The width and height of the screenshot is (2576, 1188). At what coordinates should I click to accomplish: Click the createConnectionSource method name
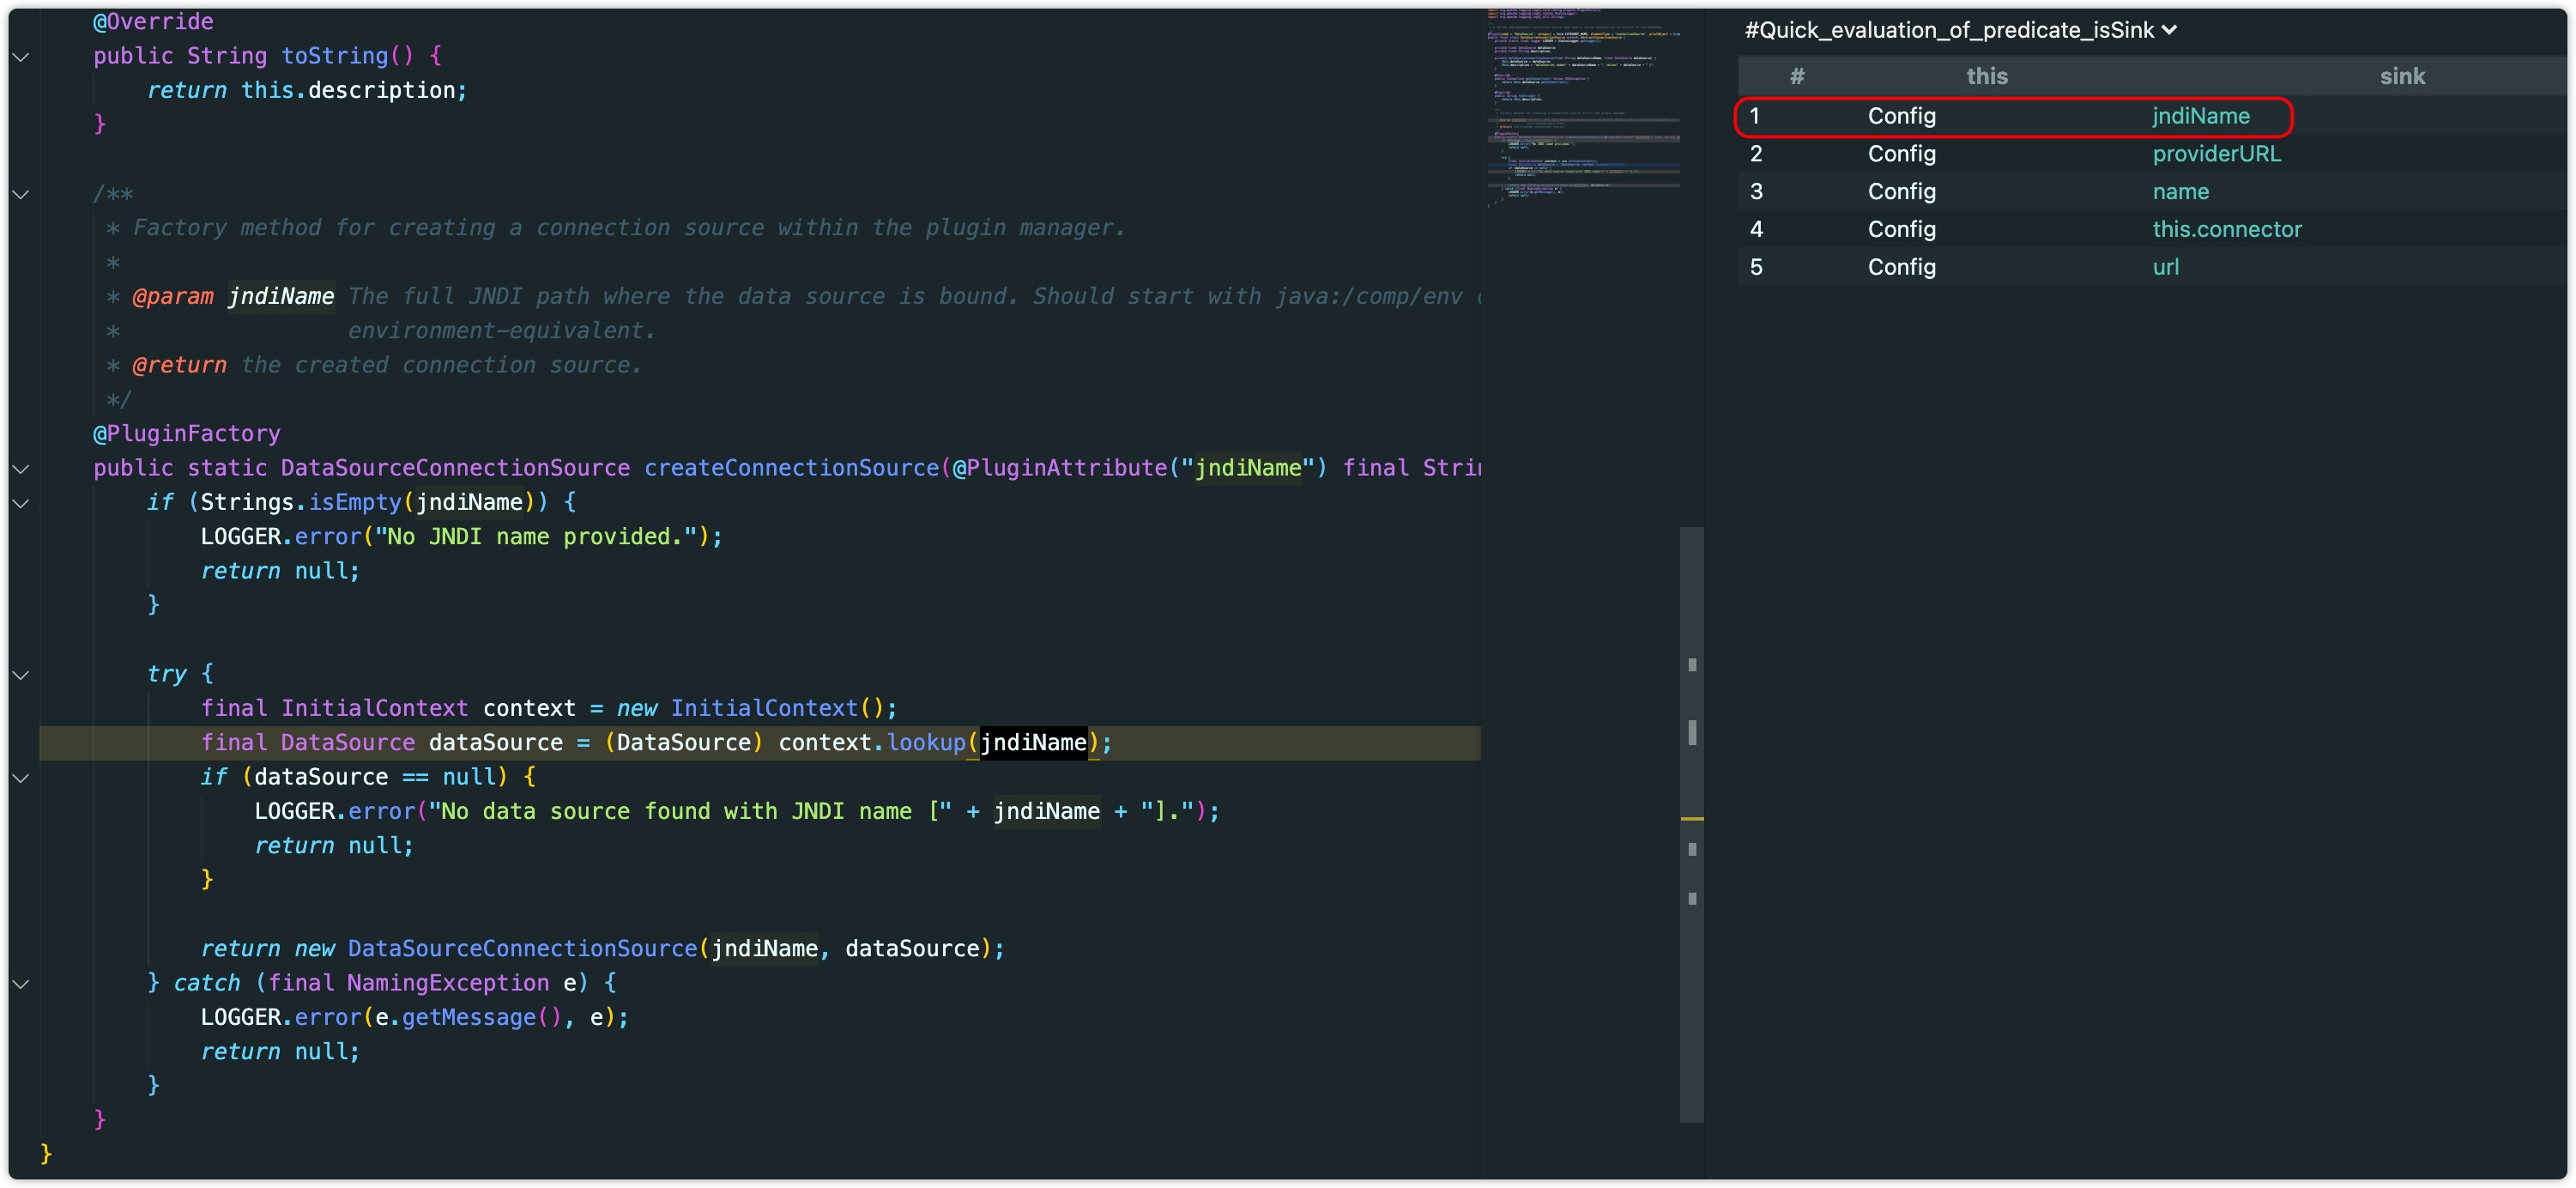791,468
